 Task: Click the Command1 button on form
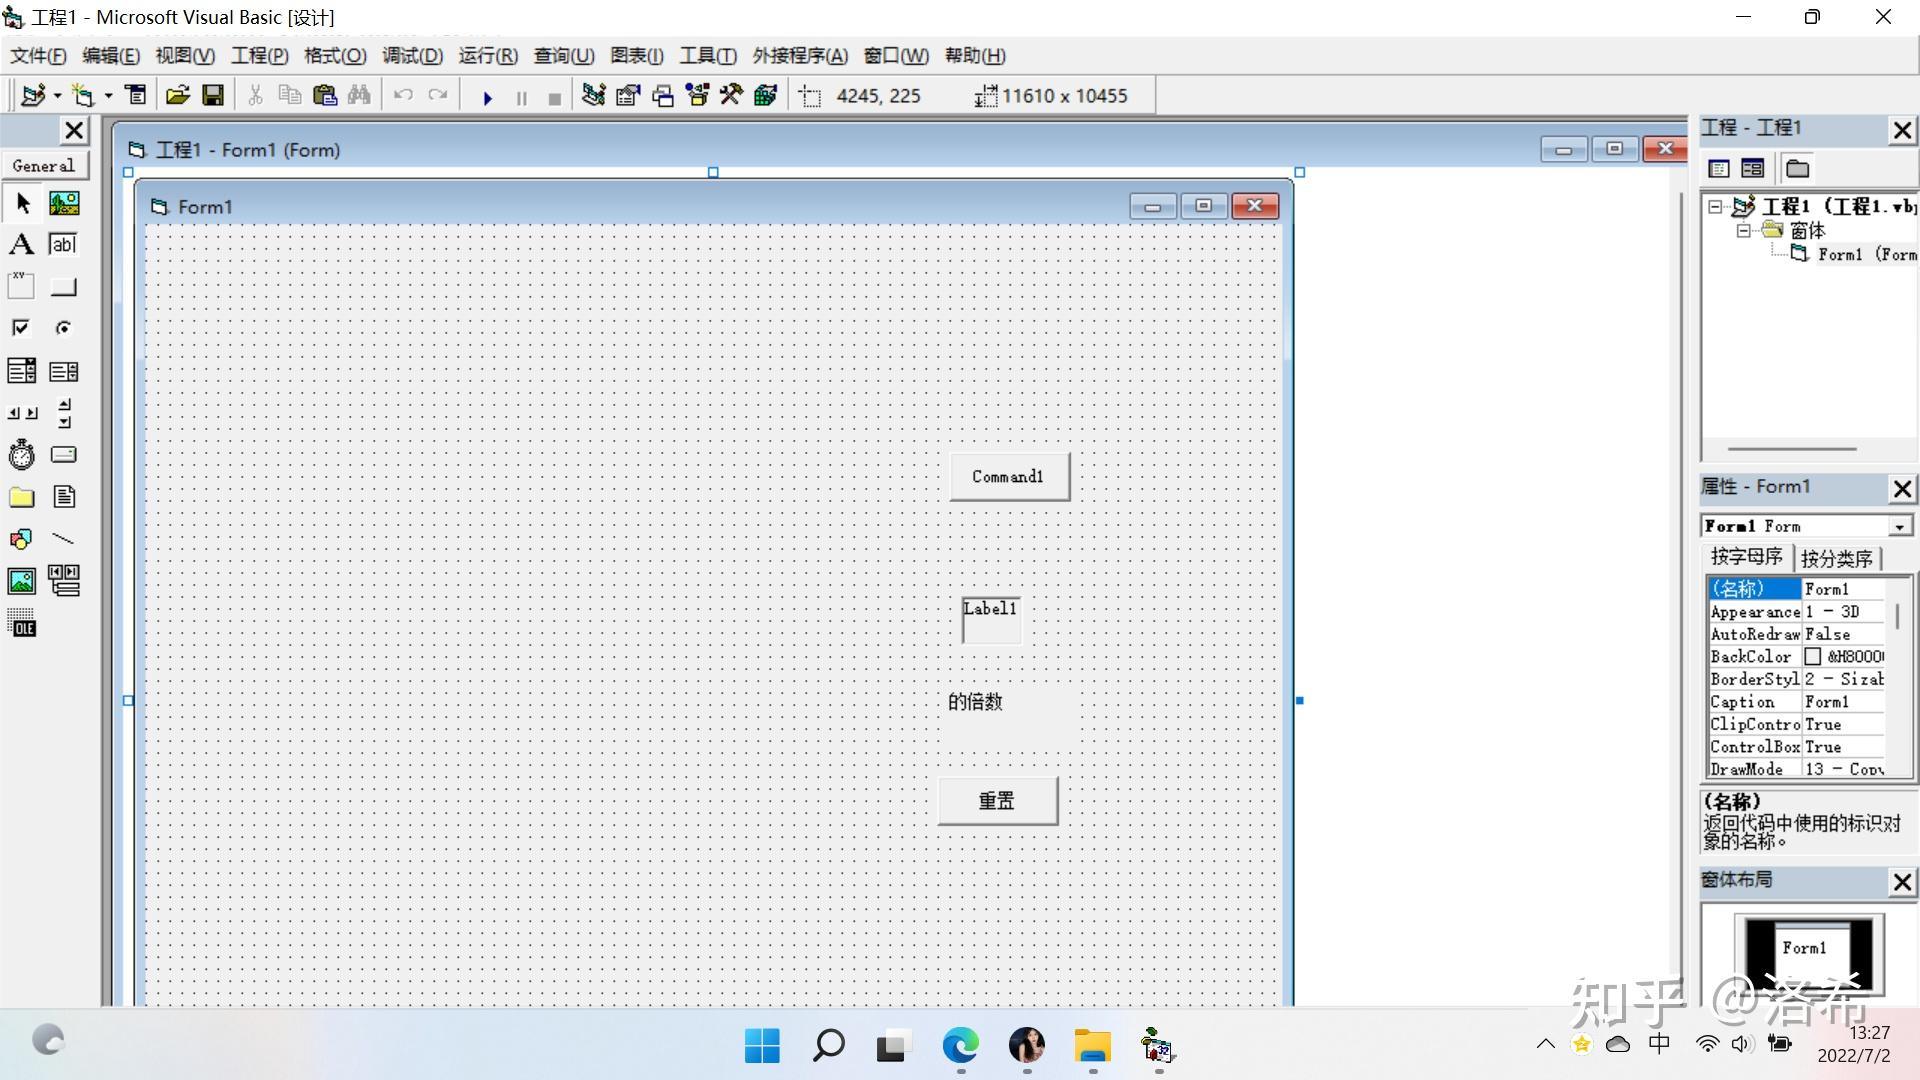pos(1008,477)
